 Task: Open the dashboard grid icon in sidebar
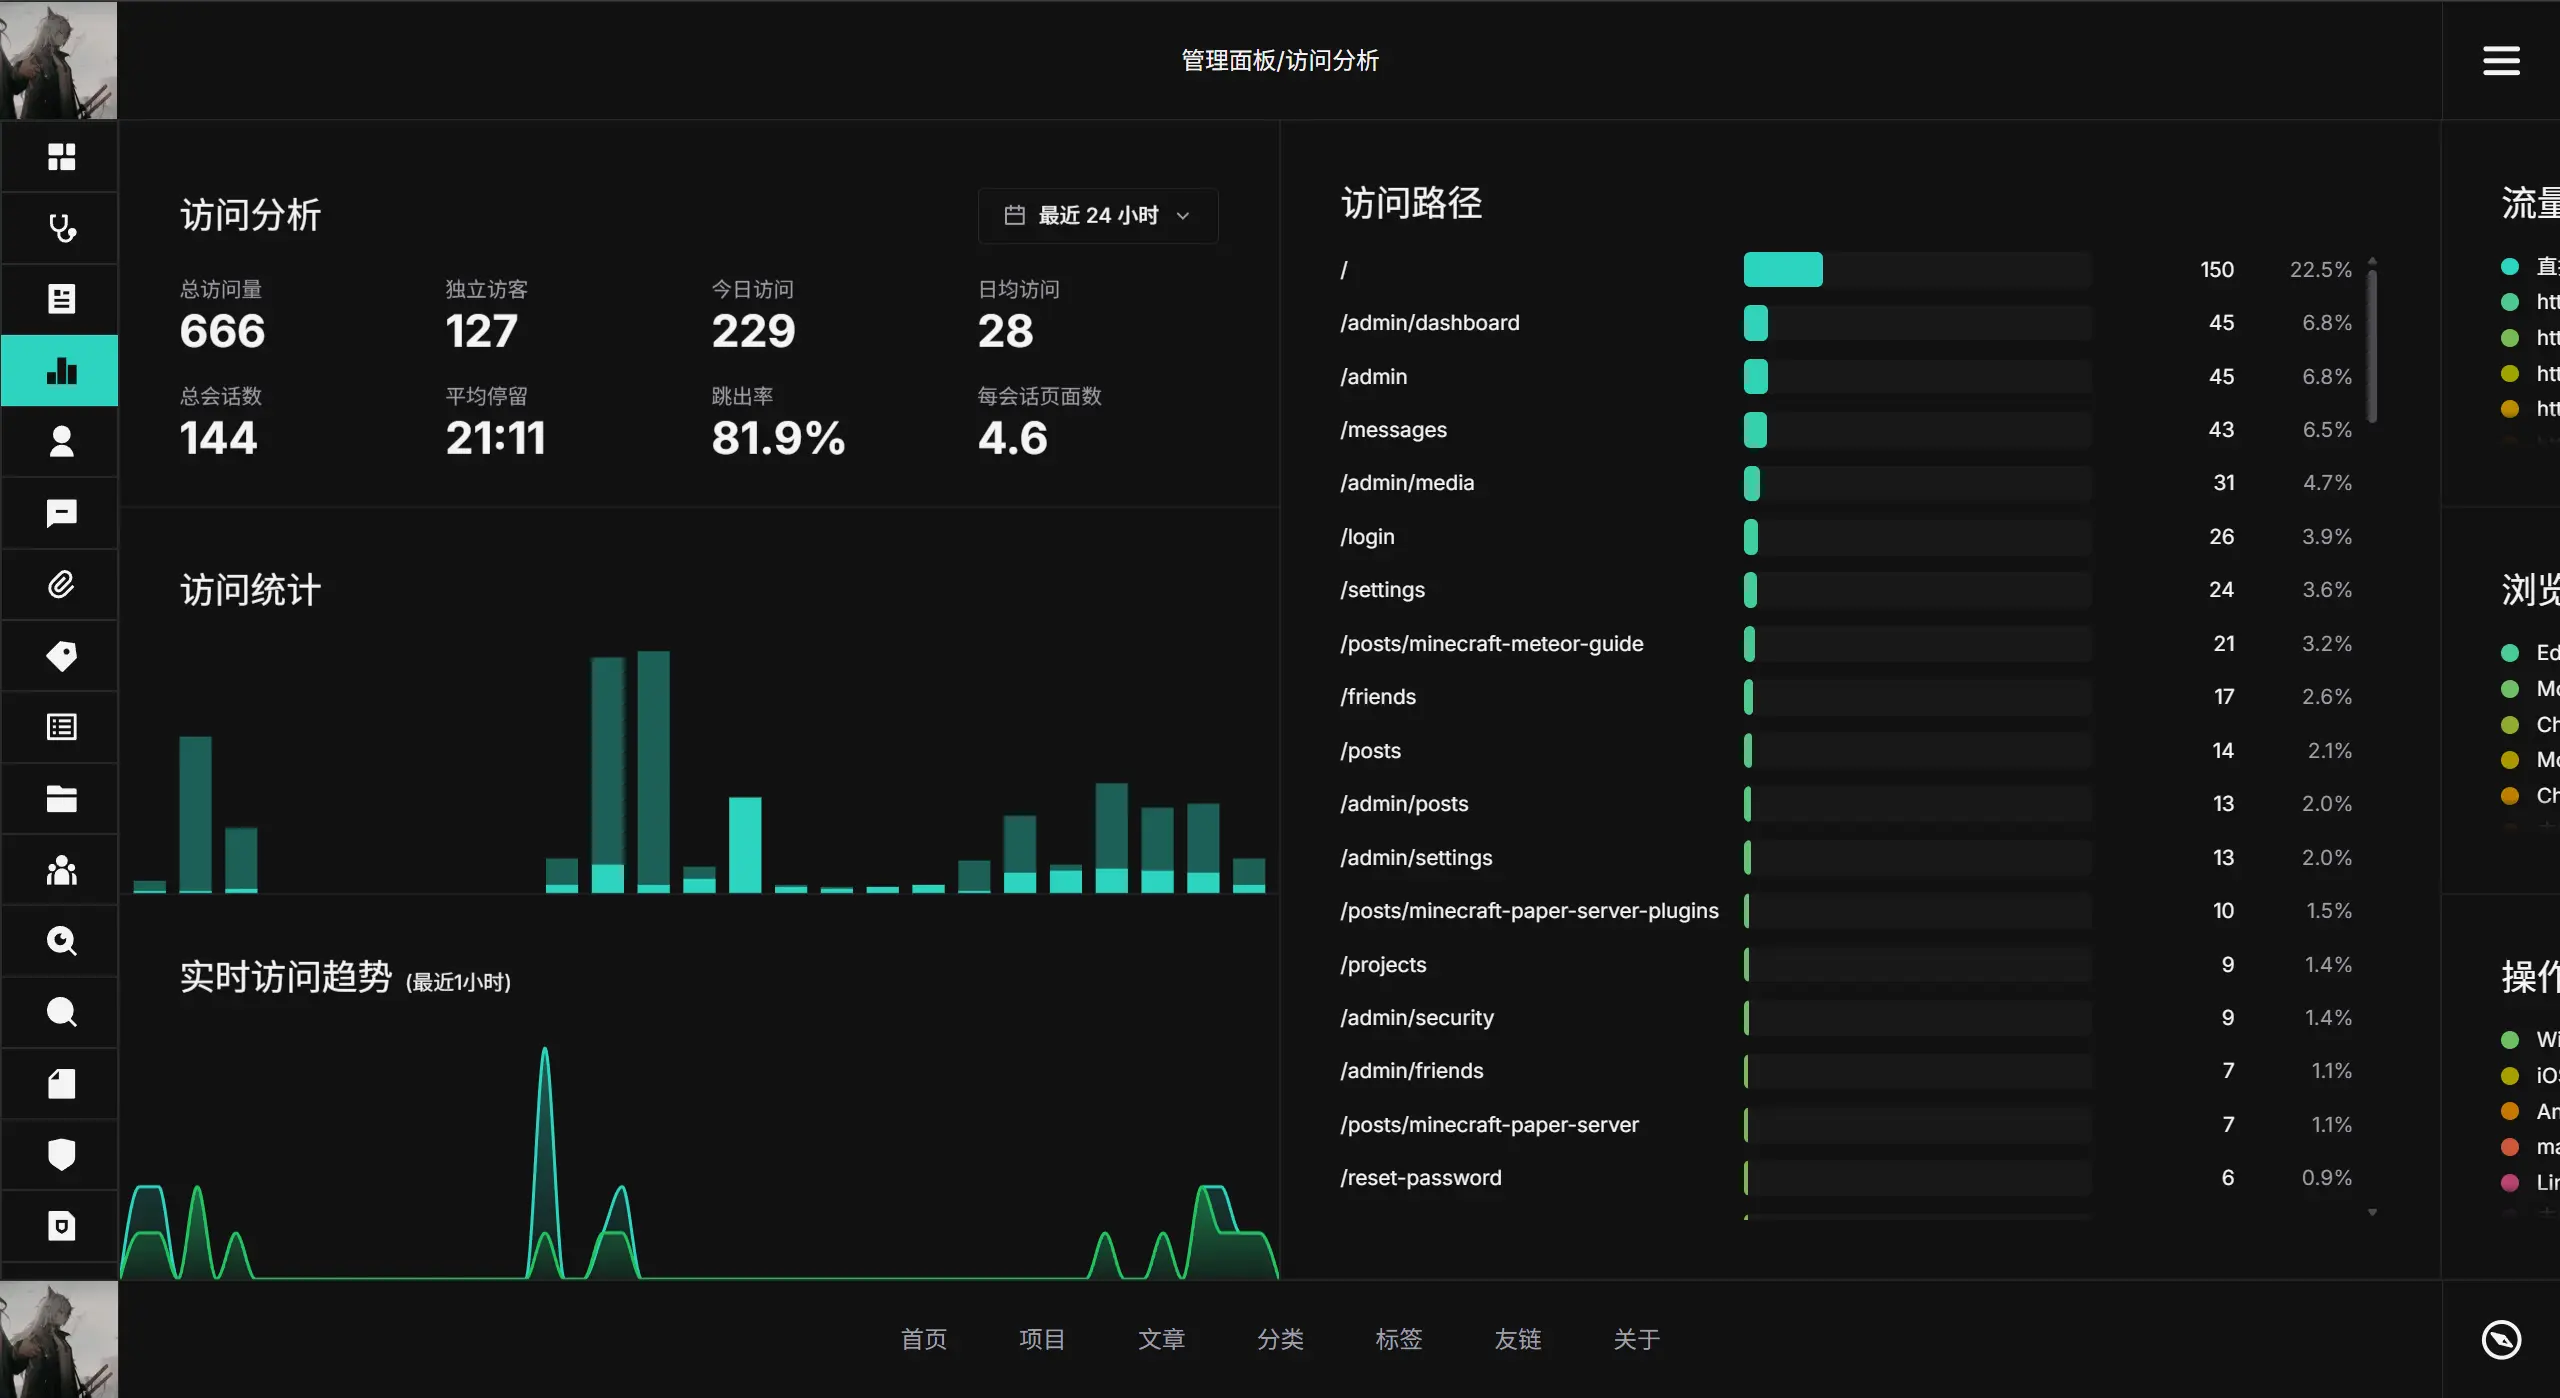[61, 157]
